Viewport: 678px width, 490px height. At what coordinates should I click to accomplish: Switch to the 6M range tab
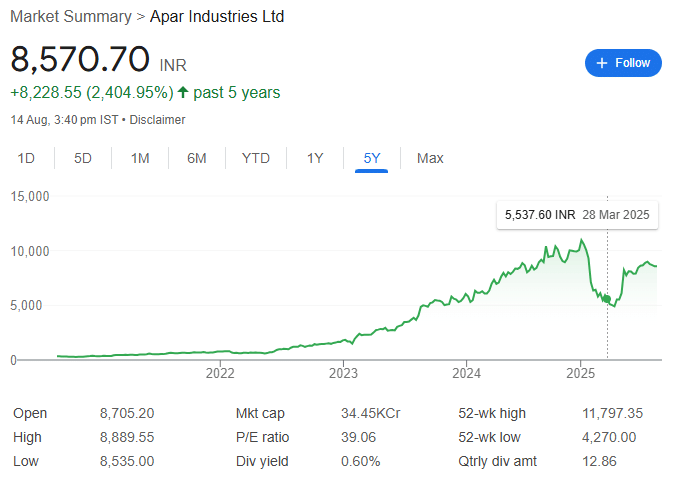[197, 158]
